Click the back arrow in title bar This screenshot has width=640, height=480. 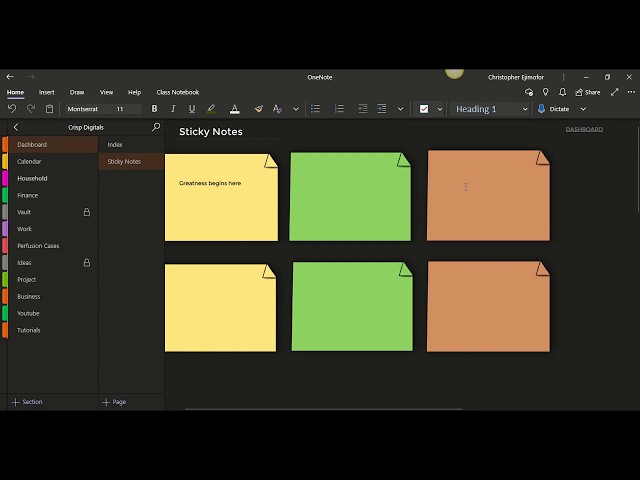point(10,77)
